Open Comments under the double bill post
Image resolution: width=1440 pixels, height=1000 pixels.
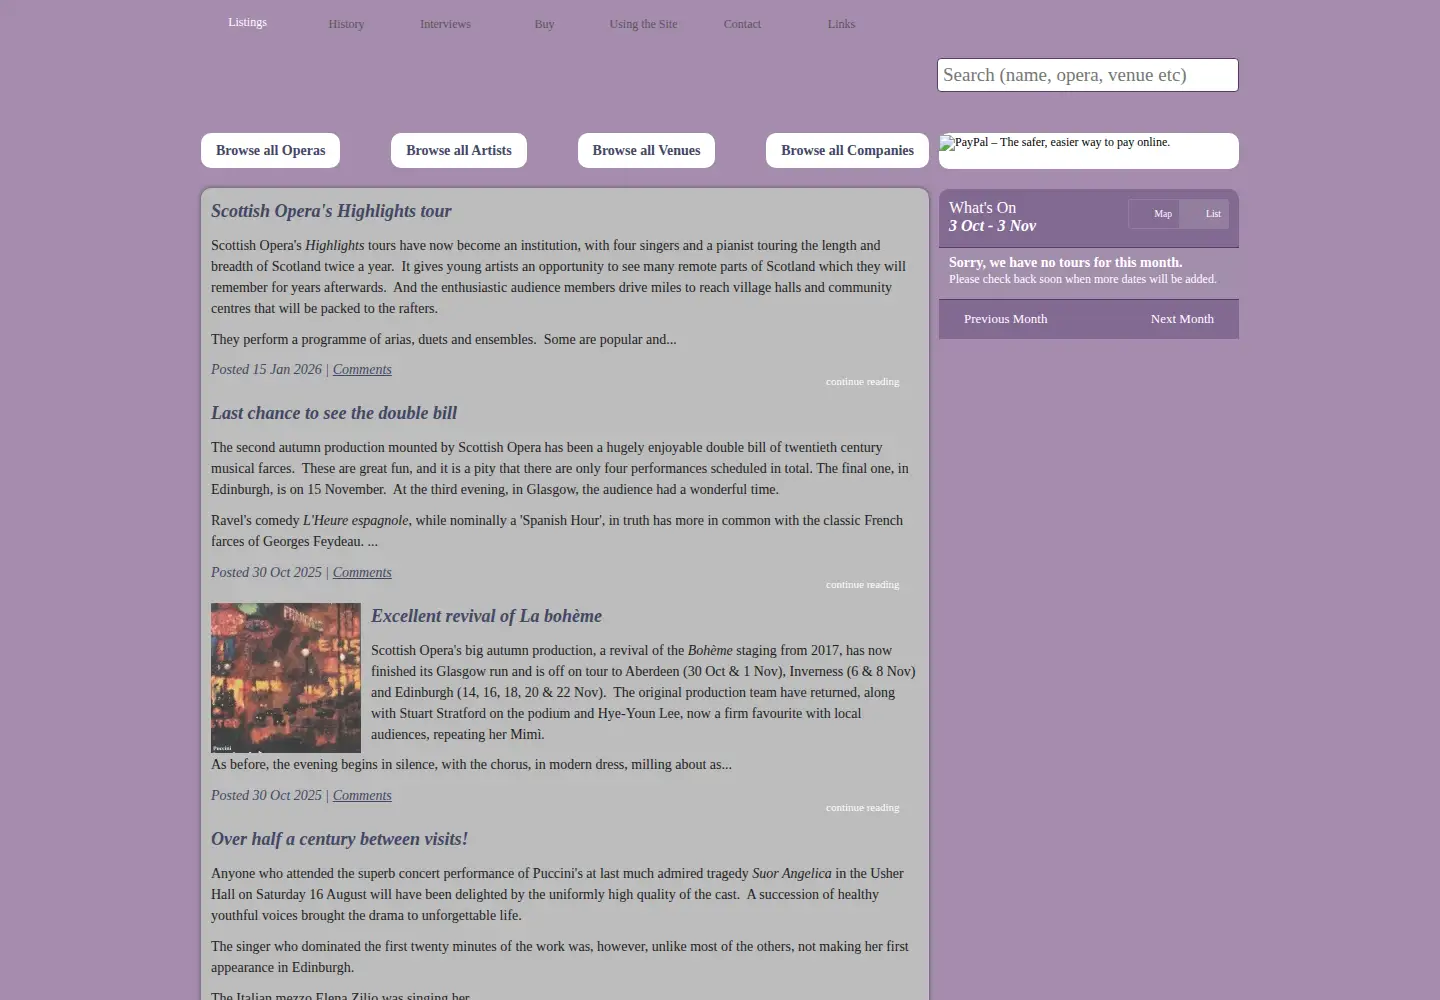click(x=362, y=572)
